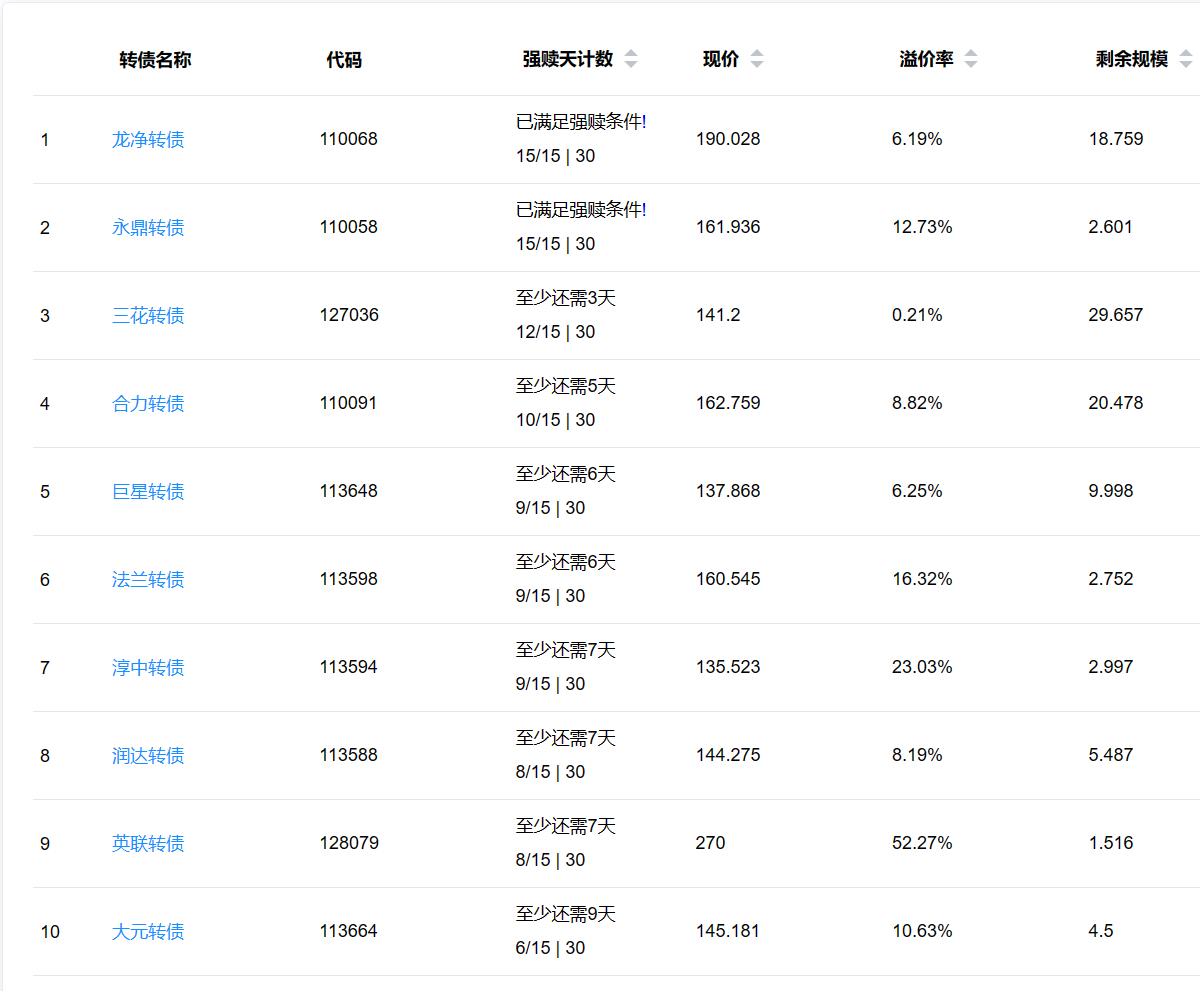Click the 代码 column header
This screenshot has width=1200, height=991.
pos(344,60)
